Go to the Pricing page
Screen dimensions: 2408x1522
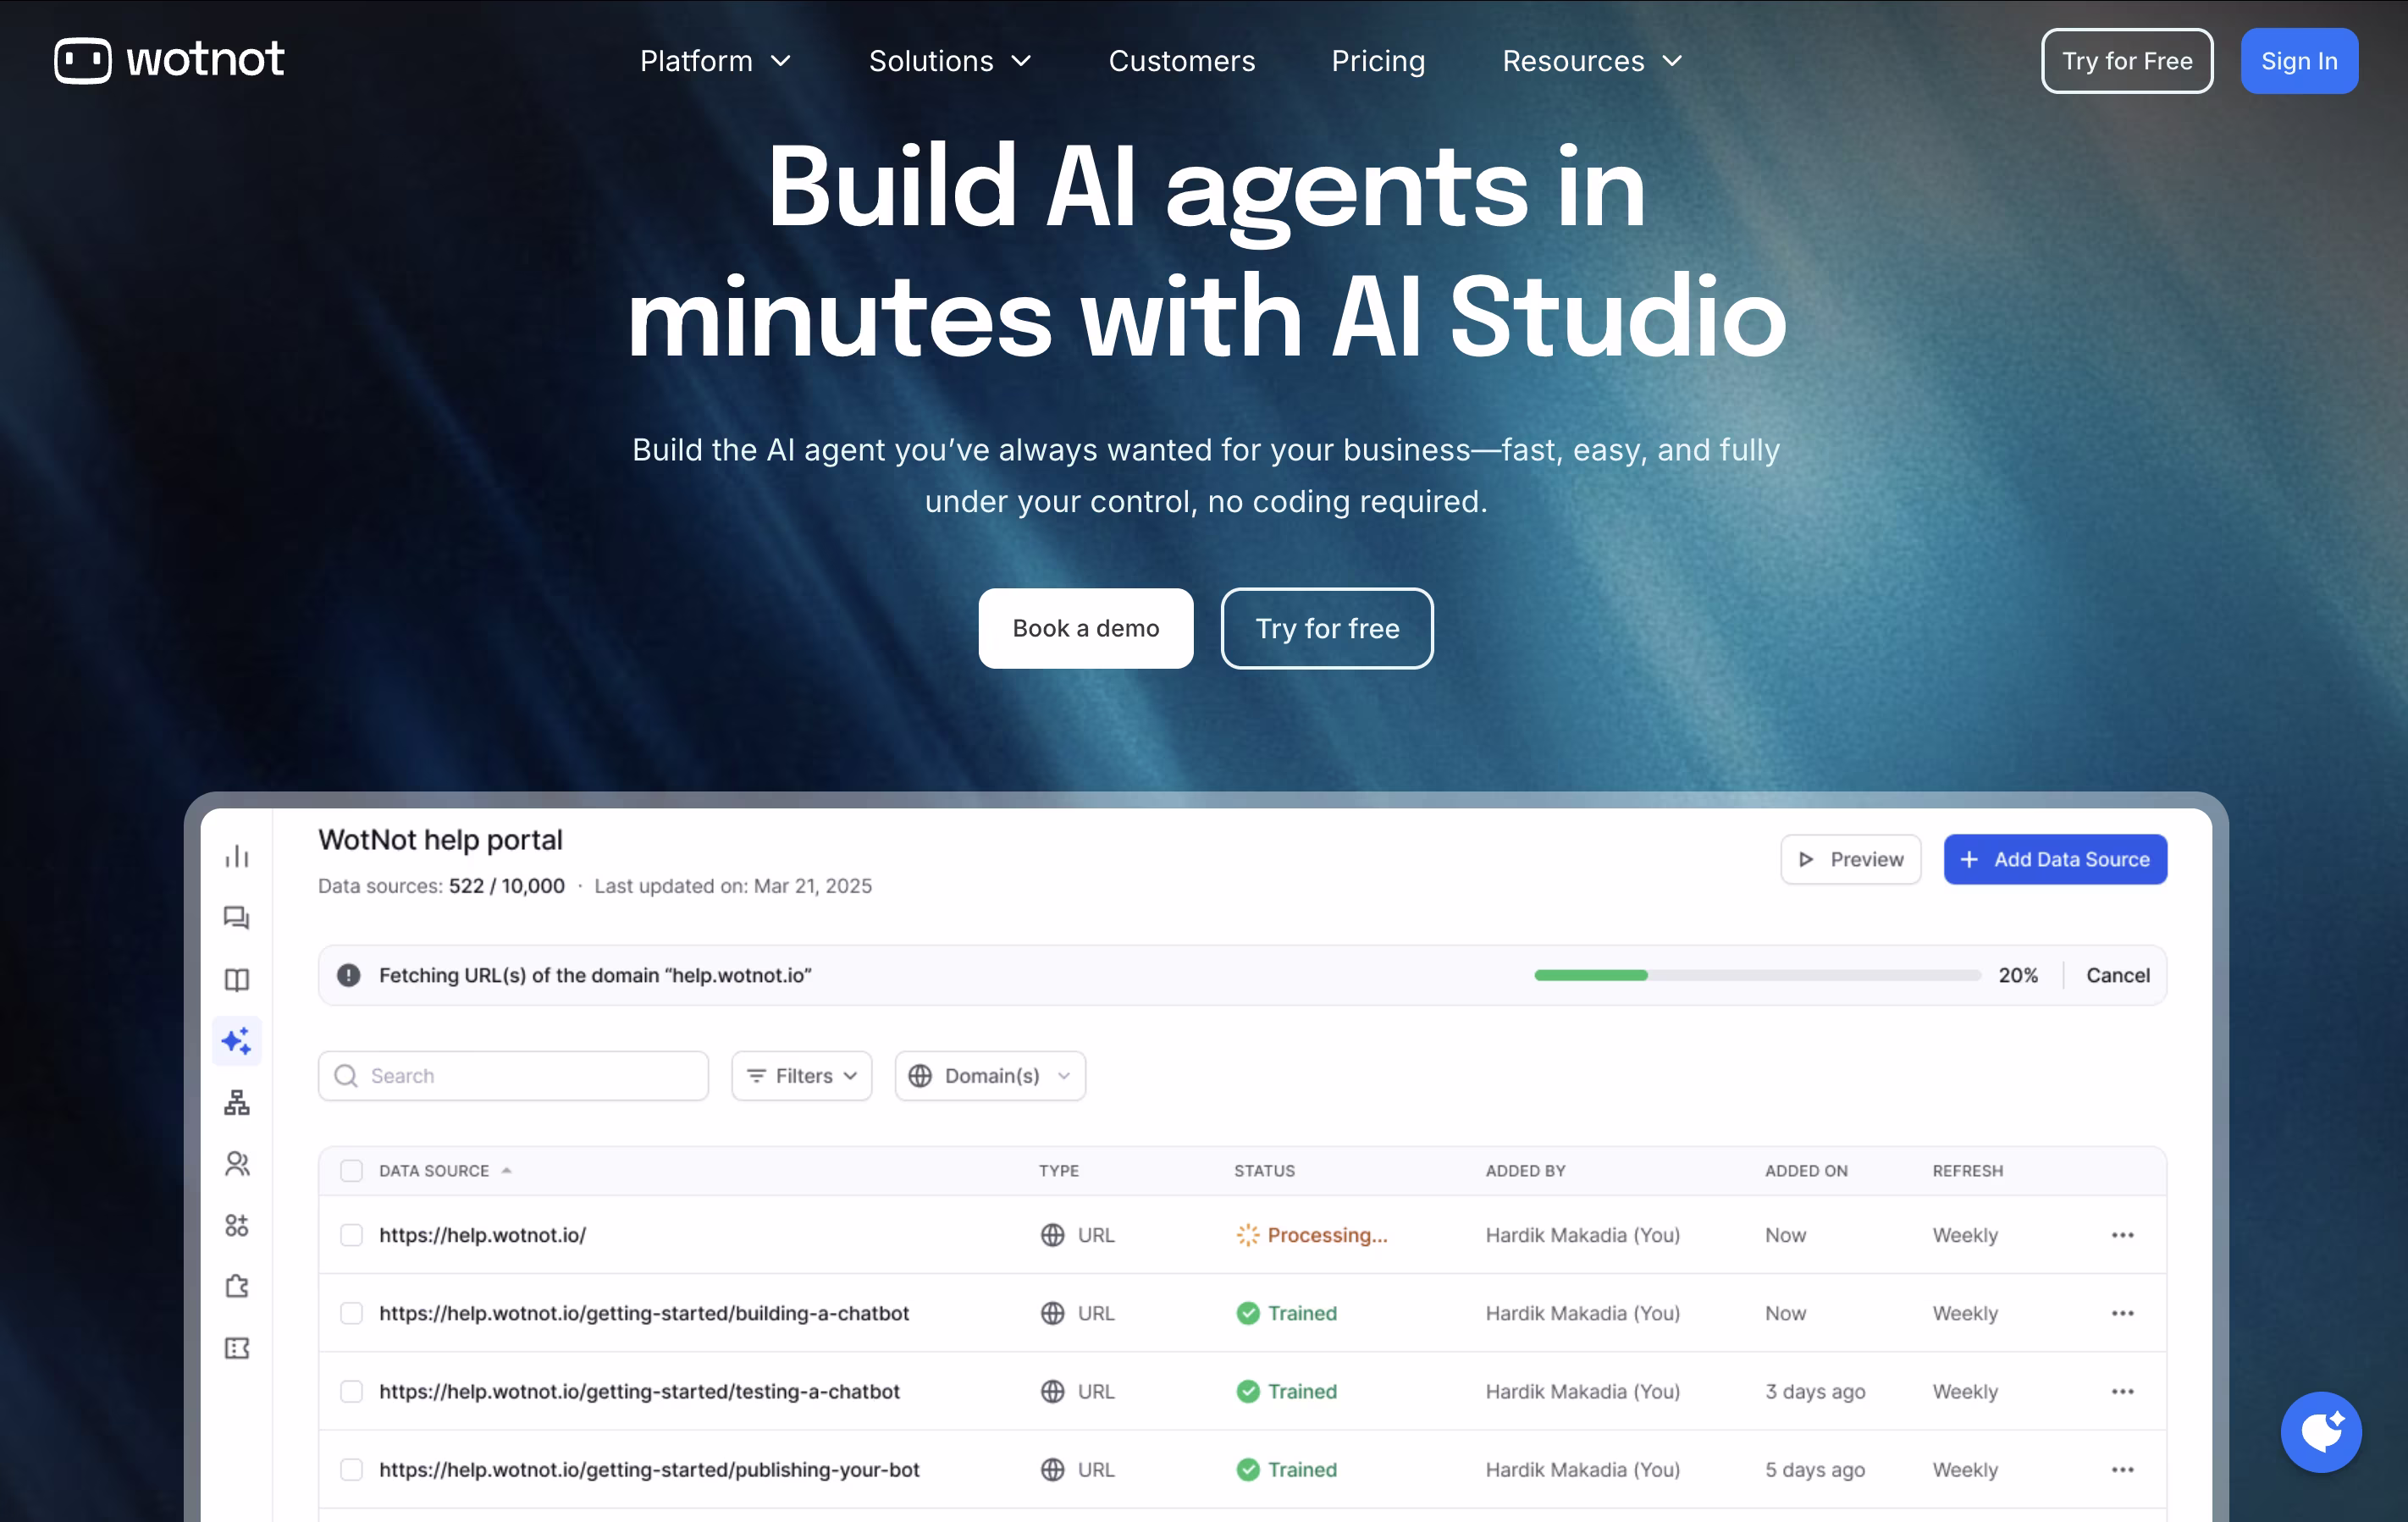[1378, 61]
